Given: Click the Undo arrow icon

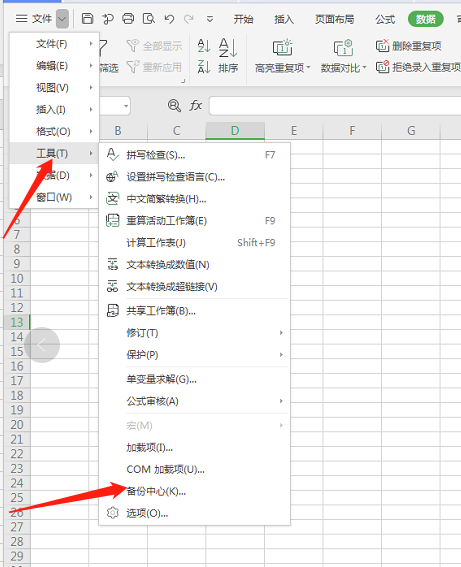Looking at the screenshot, I should pyautogui.click(x=169, y=18).
